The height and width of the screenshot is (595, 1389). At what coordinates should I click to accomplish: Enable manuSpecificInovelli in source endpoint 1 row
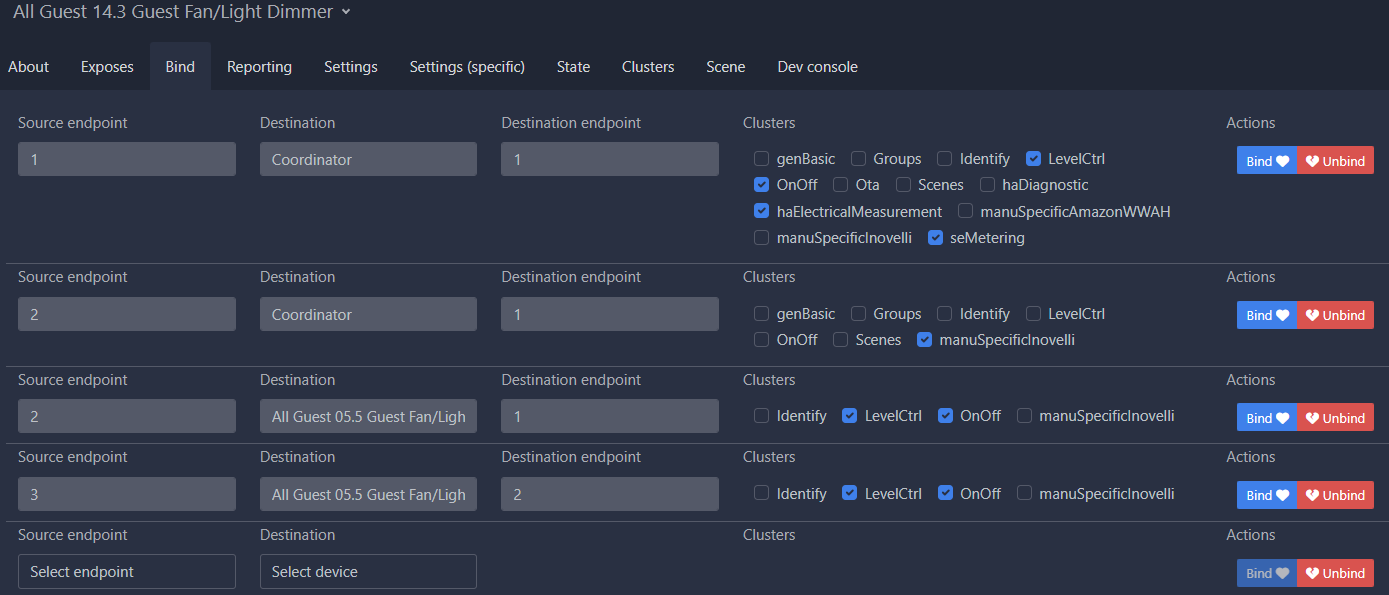(x=761, y=238)
